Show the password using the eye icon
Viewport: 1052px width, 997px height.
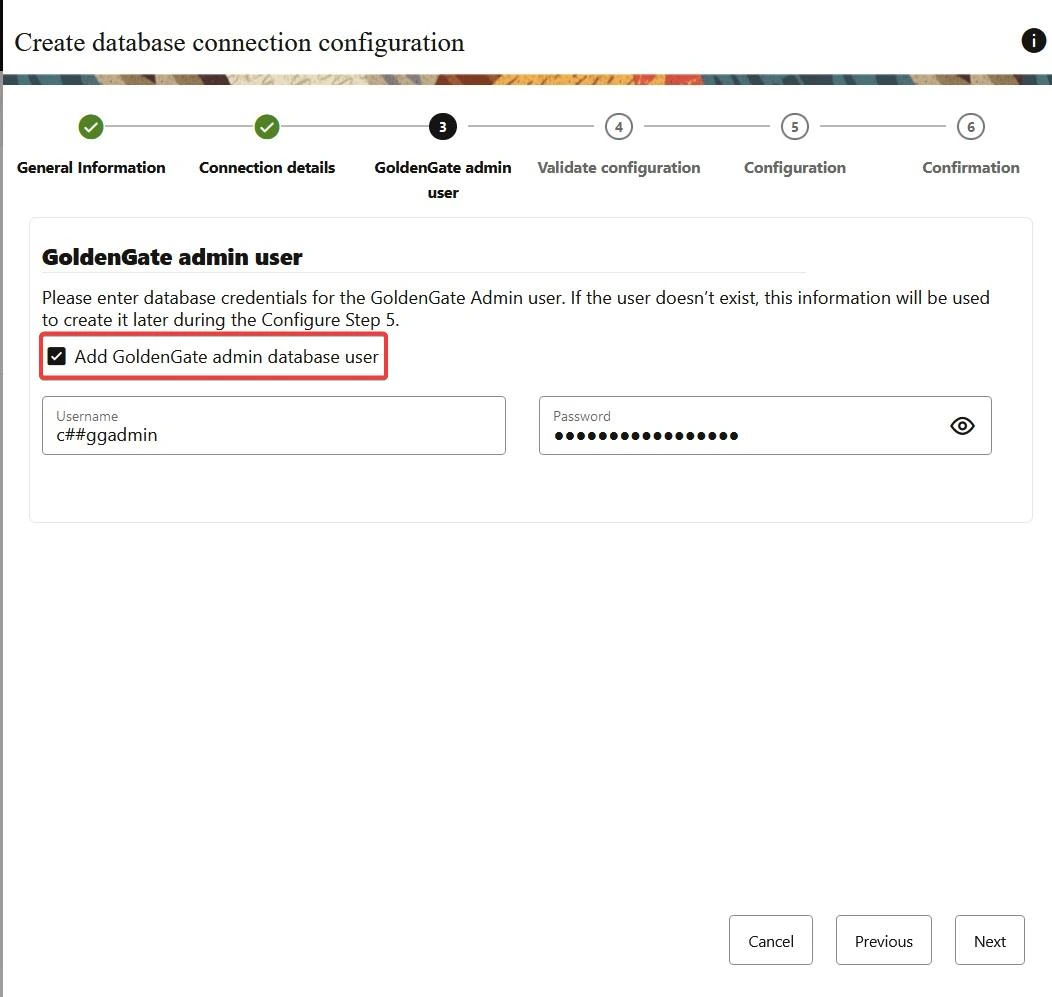962,426
